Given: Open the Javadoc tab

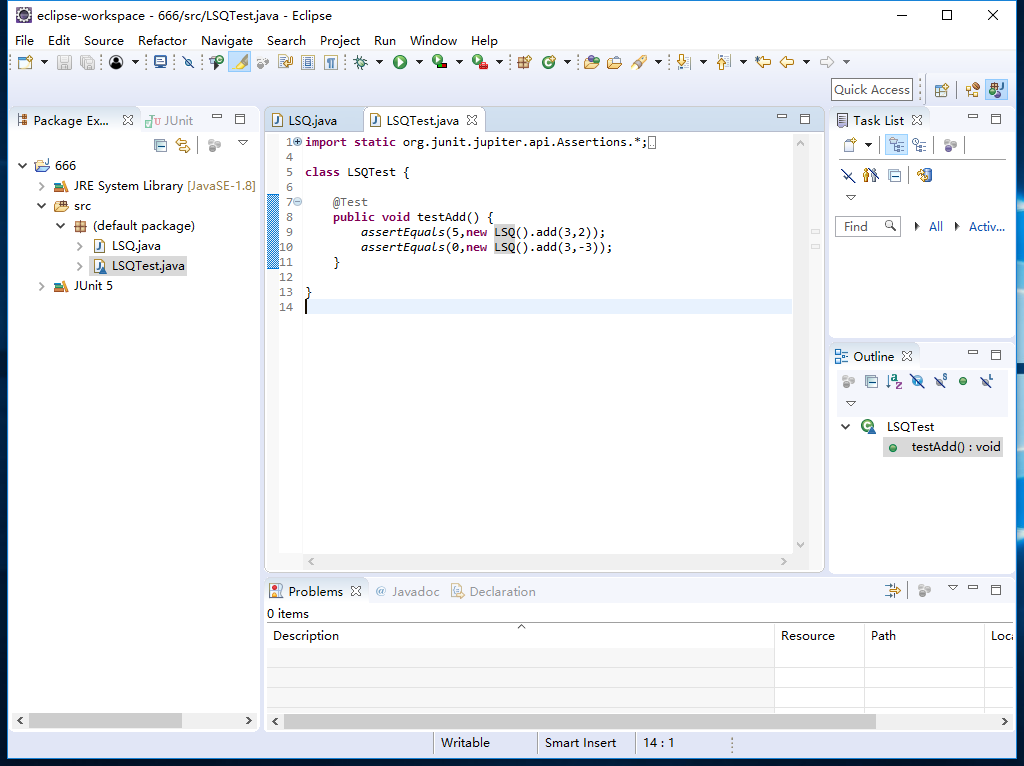Looking at the screenshot, I should [x=408, y=592].
